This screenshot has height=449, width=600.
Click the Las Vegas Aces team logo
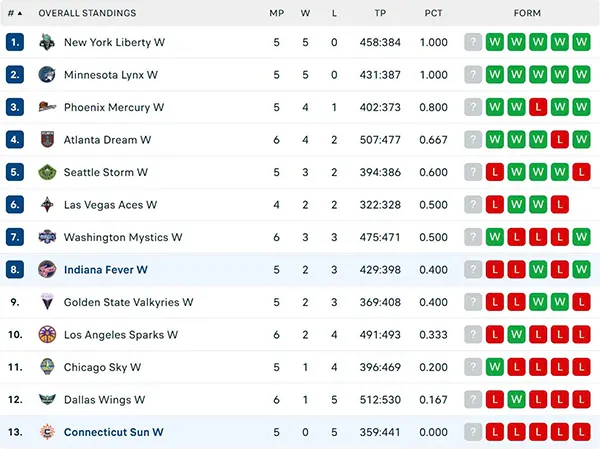tap(47, 205)
